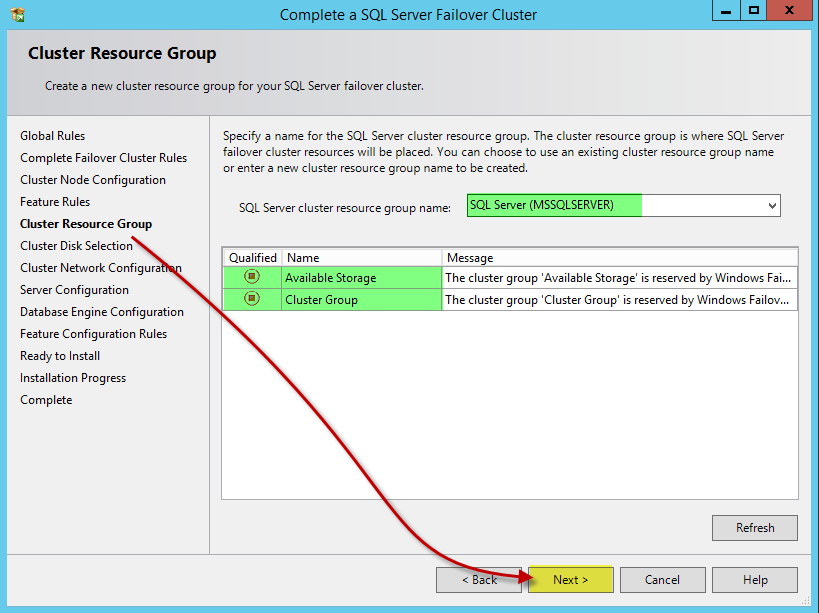This screenshot has height=613, width=819.
Task: Click the SQL Server setup icon in title bar
Action: click(x=18, y=14)
